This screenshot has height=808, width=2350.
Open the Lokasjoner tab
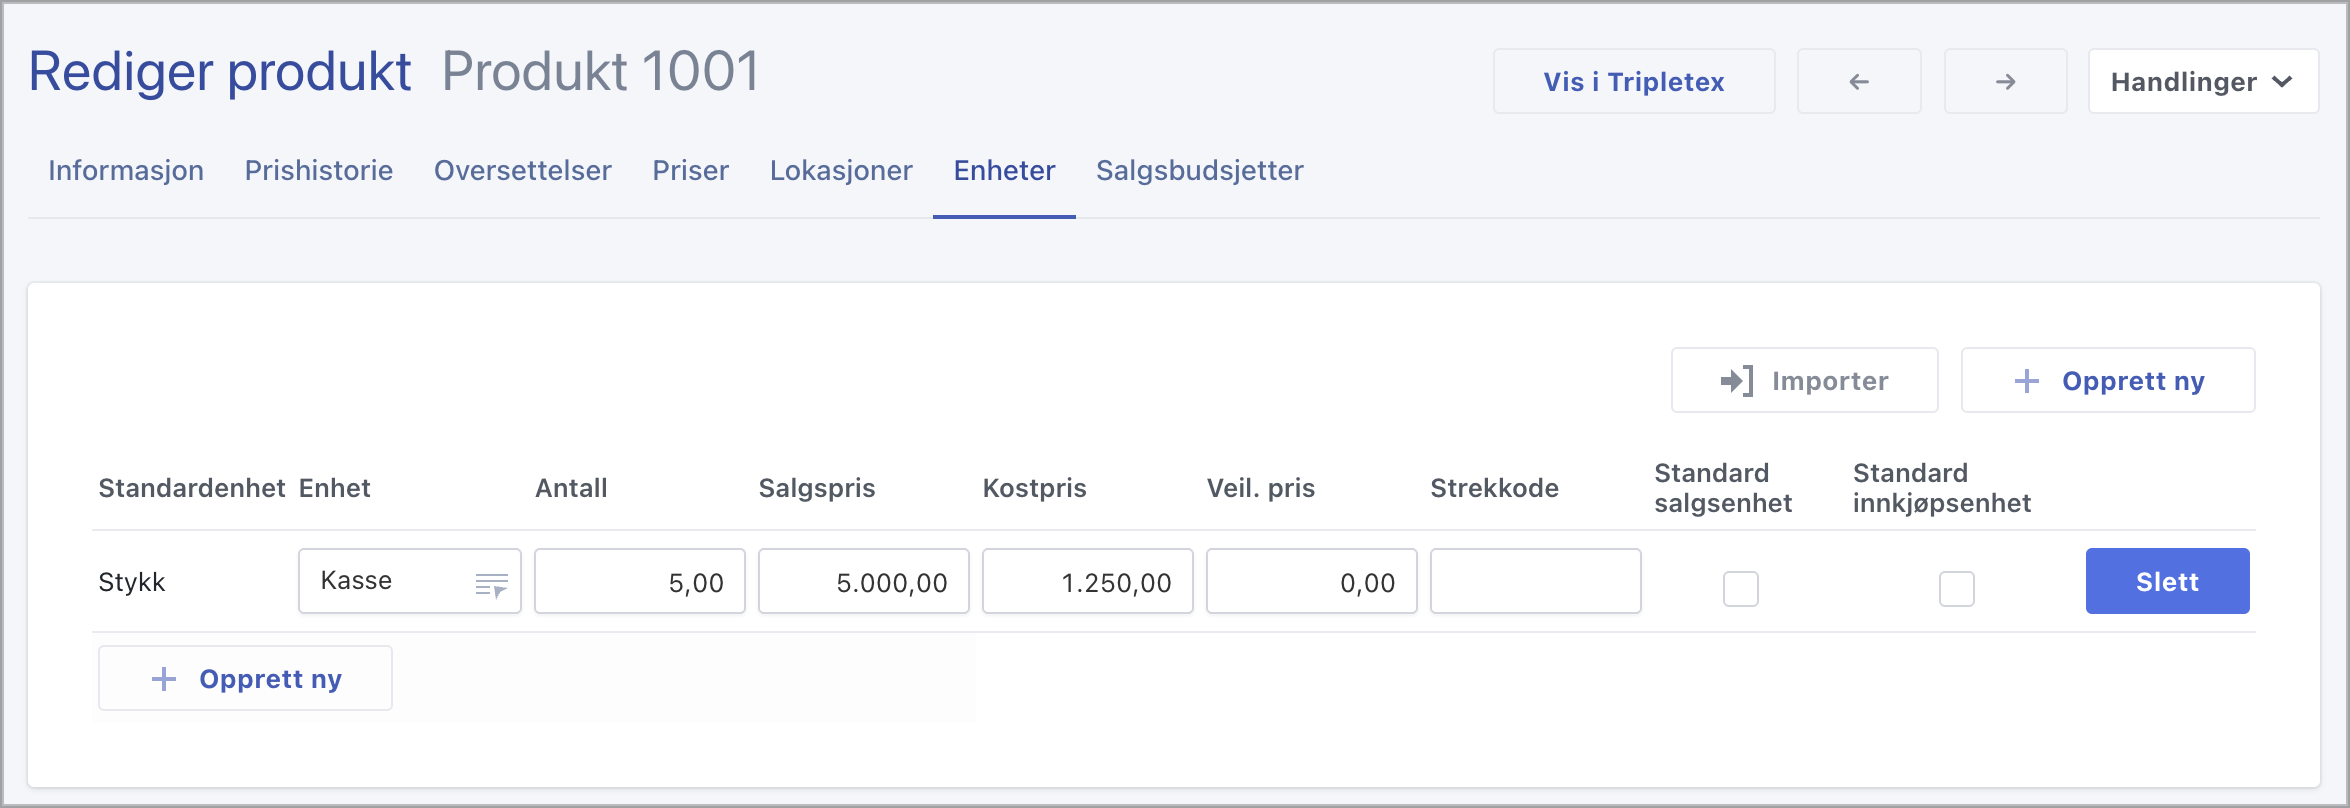[841, 171]
